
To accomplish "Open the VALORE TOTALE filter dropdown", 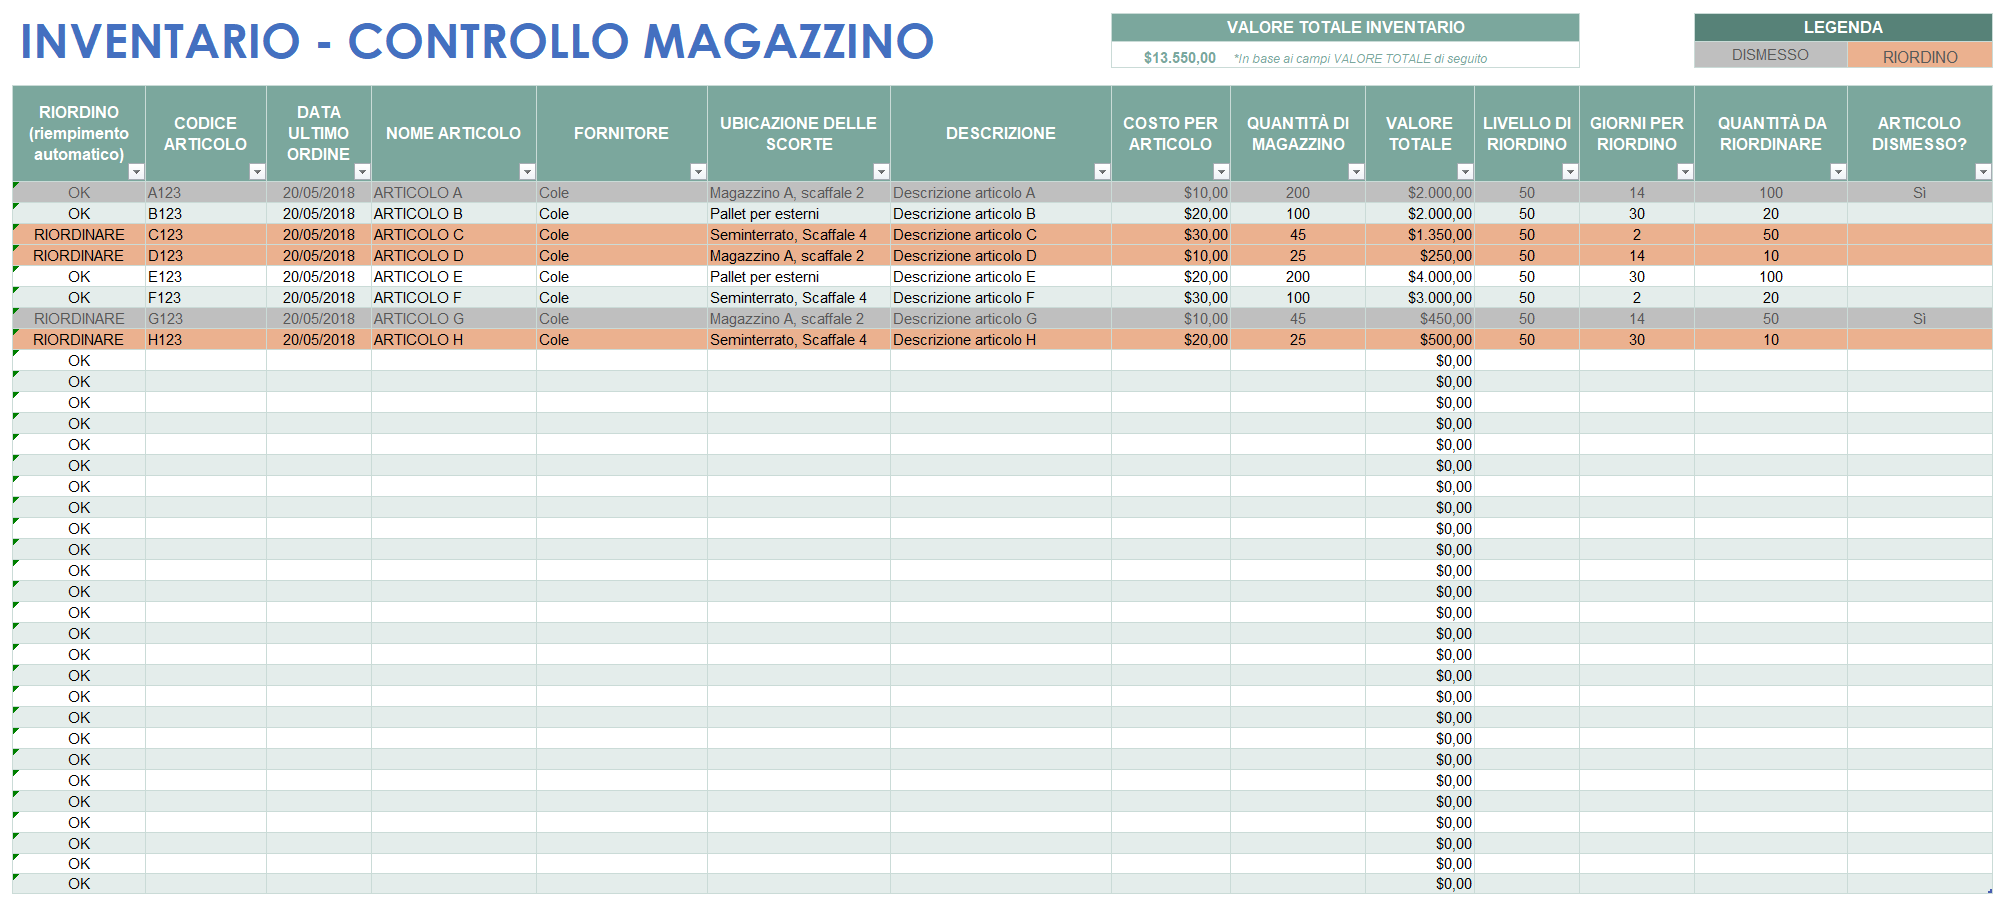I will click(x=1465, y=172).
